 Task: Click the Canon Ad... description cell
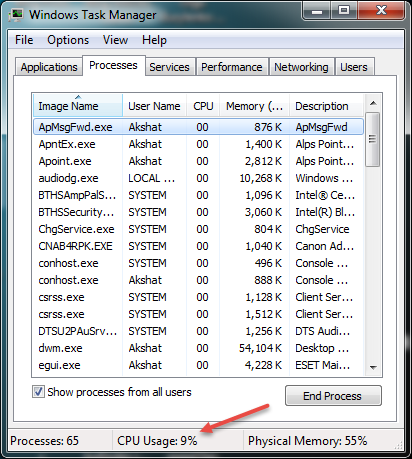tap(325, 246)
